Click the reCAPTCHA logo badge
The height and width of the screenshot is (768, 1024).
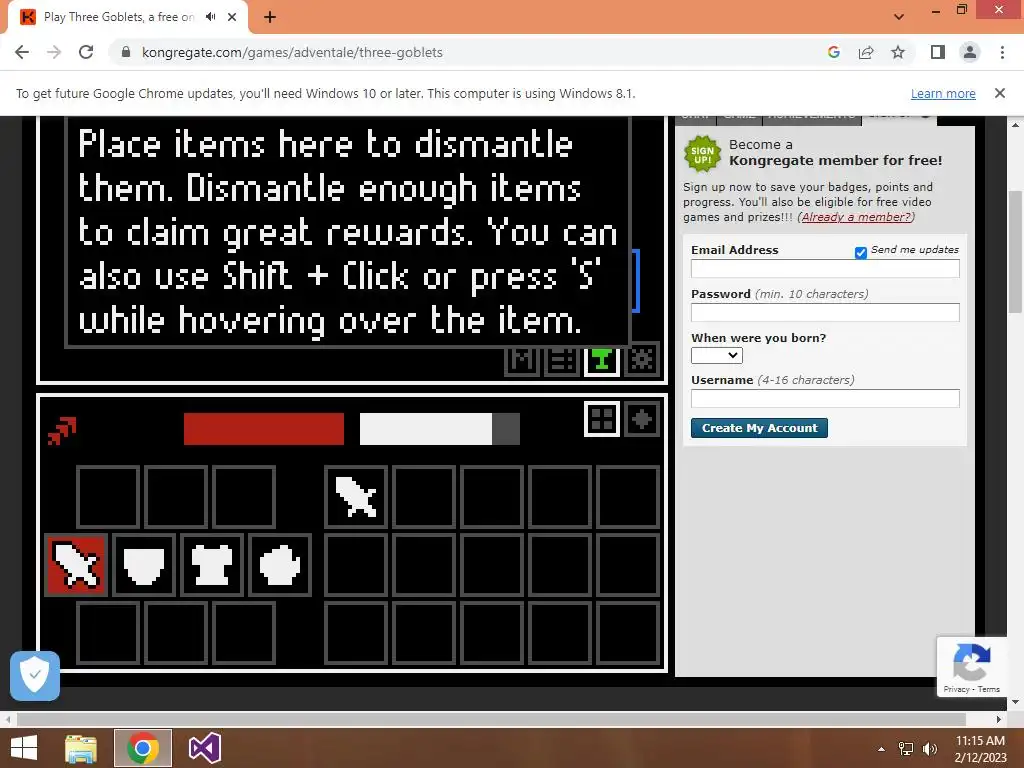972,661
